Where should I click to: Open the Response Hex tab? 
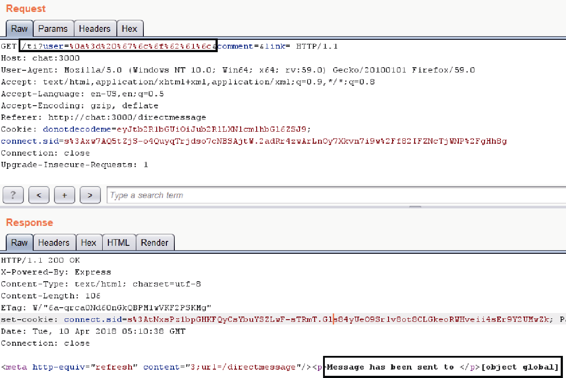point(88,243)
